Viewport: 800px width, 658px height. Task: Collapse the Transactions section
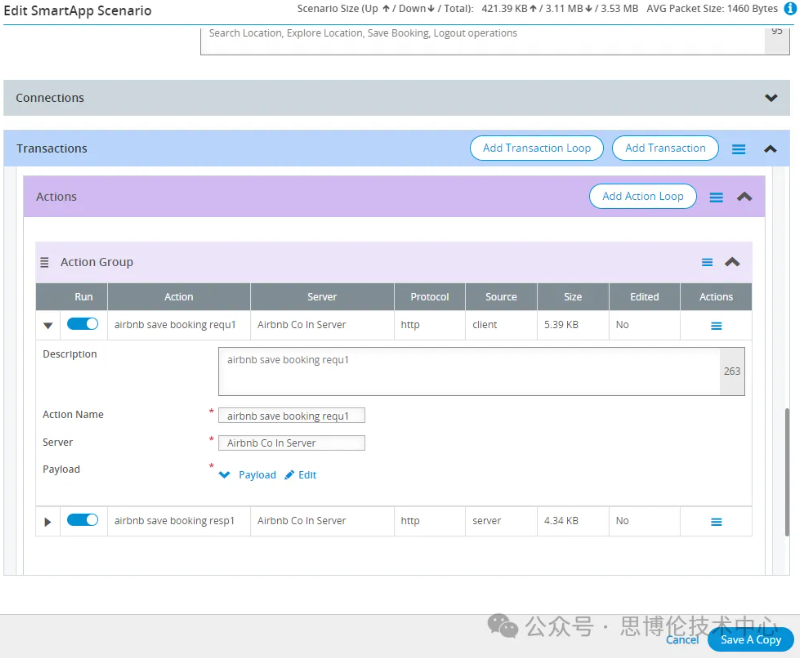(770, 149)
